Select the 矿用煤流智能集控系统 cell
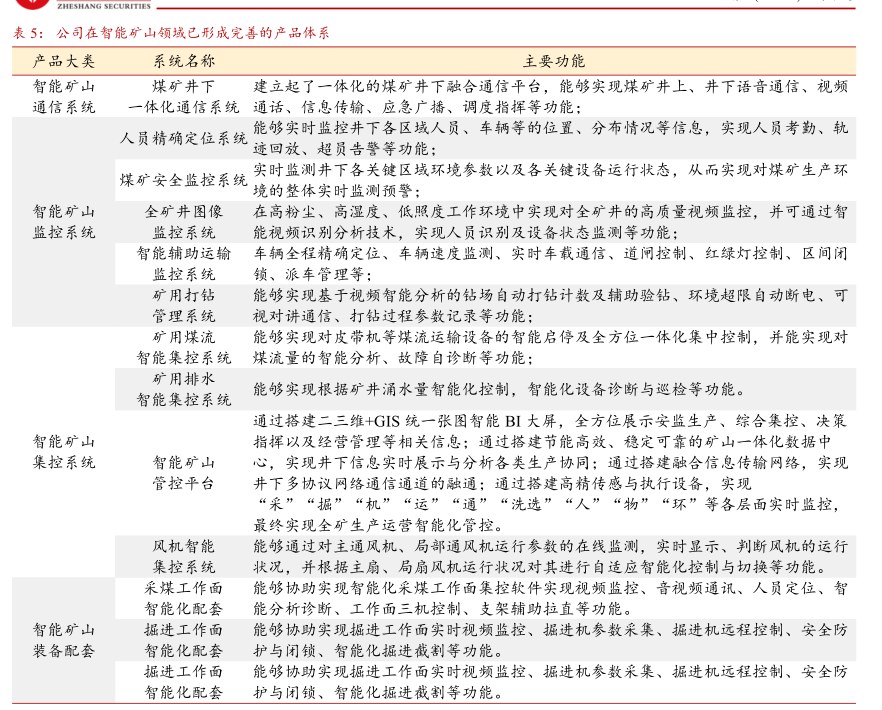The height and width of the screenshot is (710, 882). click(183, 347)
